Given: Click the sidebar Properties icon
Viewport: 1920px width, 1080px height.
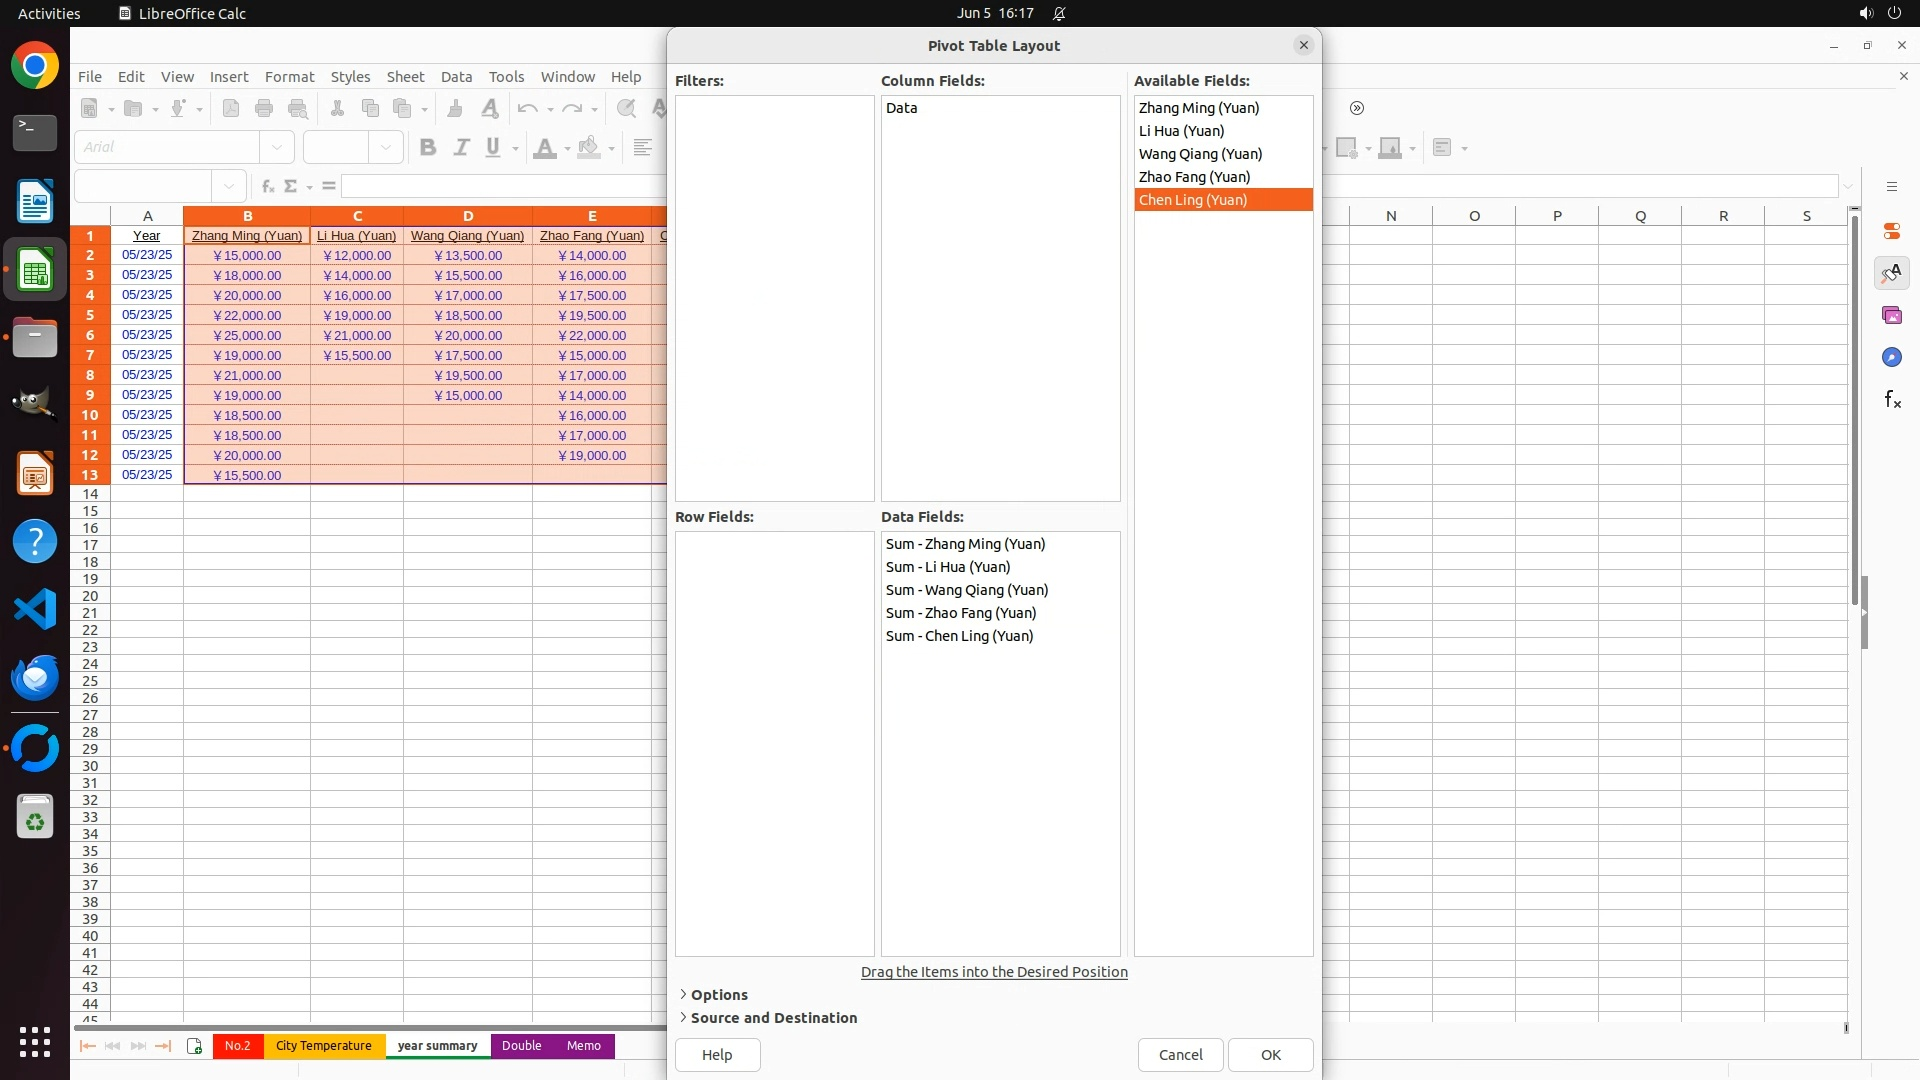Looking at the screenshot, I should [x=1891, y=231].
